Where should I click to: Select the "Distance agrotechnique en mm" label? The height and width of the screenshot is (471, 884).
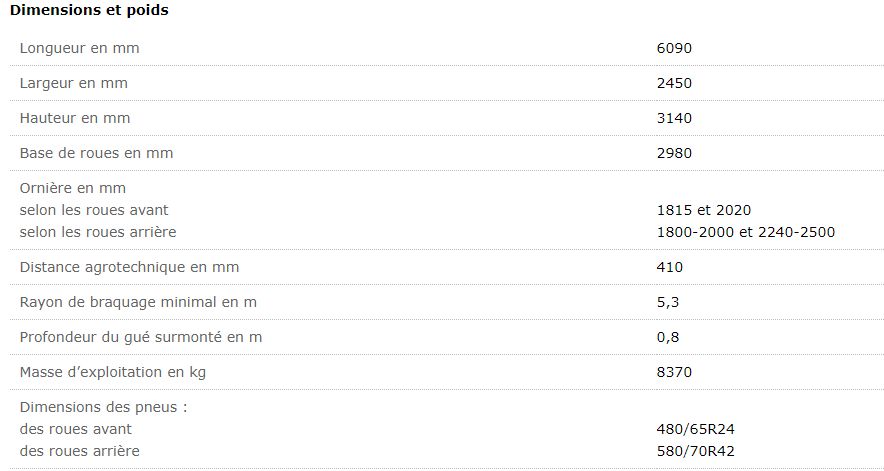click(x=129, y=267)
